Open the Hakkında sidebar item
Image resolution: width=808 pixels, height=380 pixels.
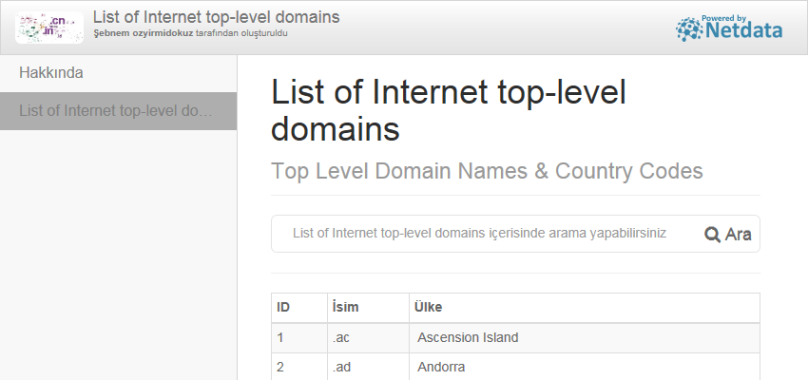point(119,73)
